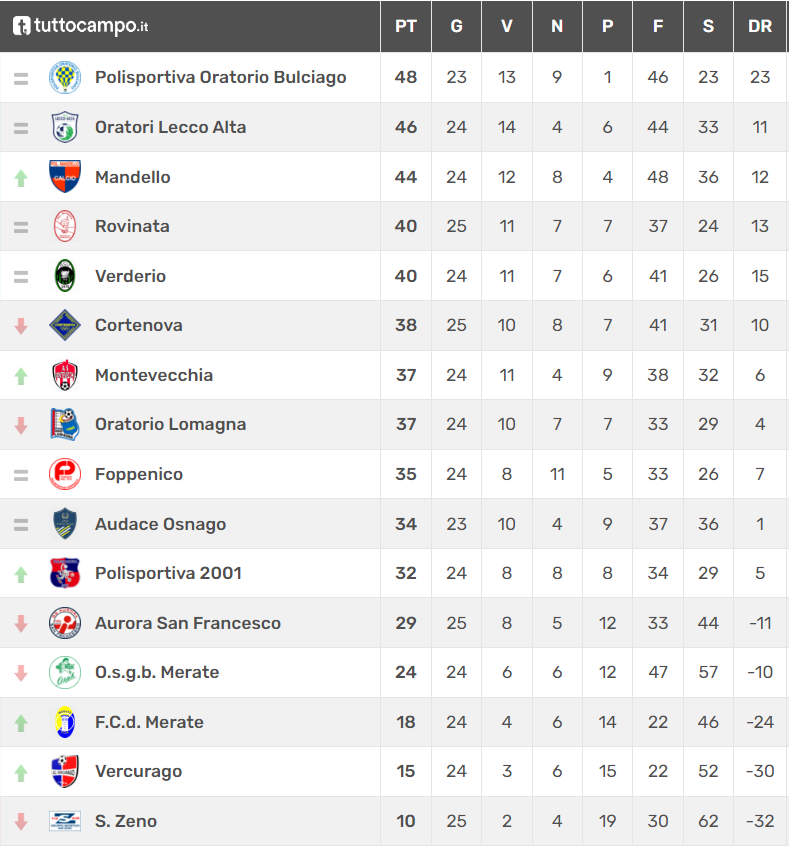
Task: Sort by the DR column header
Action: pyautogui.click(x=760, y=26)
